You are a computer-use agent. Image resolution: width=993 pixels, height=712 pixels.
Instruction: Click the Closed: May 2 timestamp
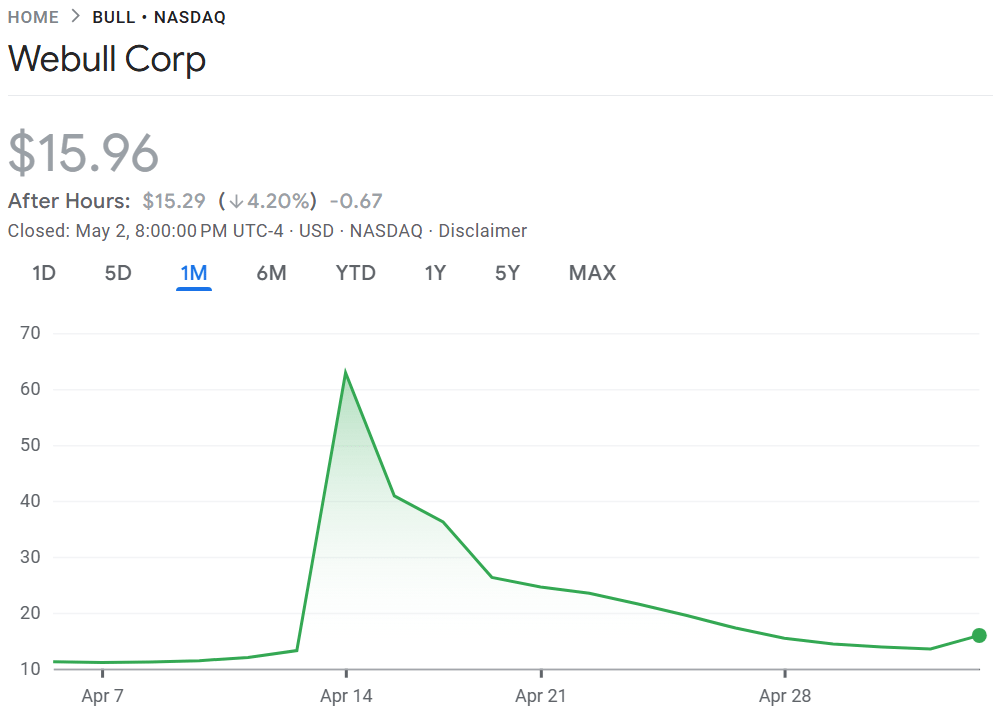[145, 231]
